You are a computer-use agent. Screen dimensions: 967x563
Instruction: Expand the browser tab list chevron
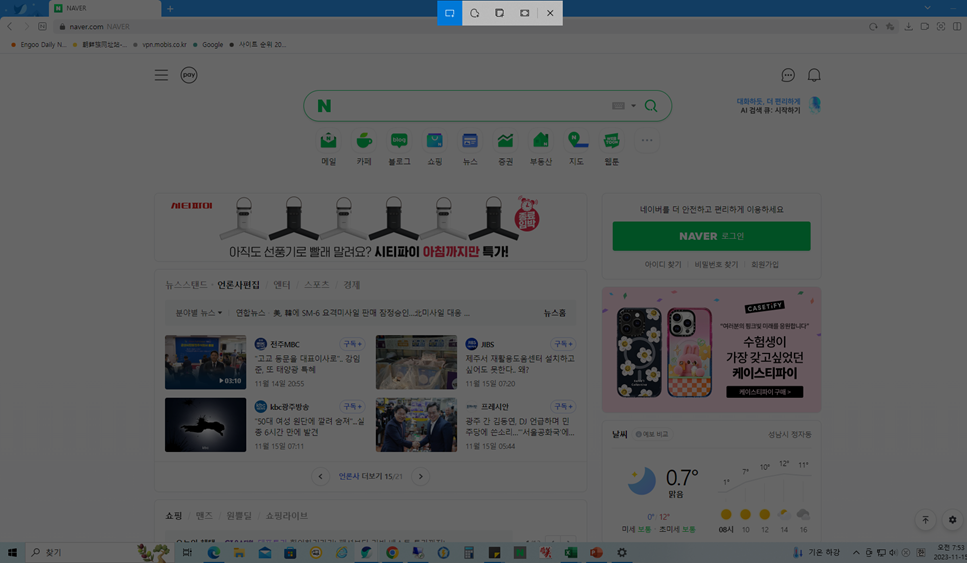point(928,8)
